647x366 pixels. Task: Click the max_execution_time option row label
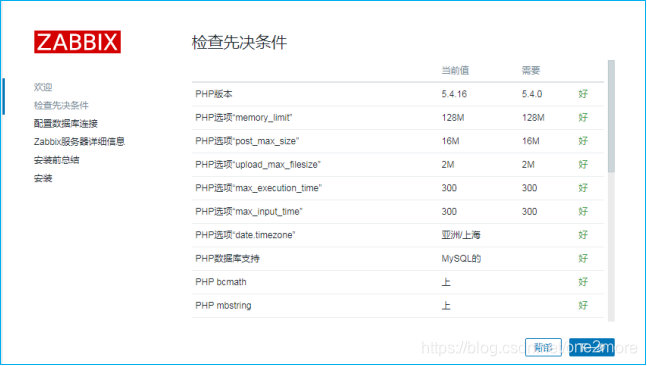tap(258, 188)
